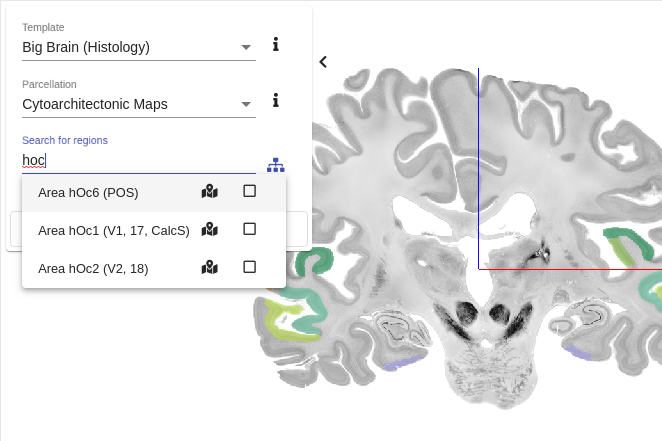Click map marker icon for Area hOc2
The width and height of the screenshot is (662, 441).
[x=209, y=268]
